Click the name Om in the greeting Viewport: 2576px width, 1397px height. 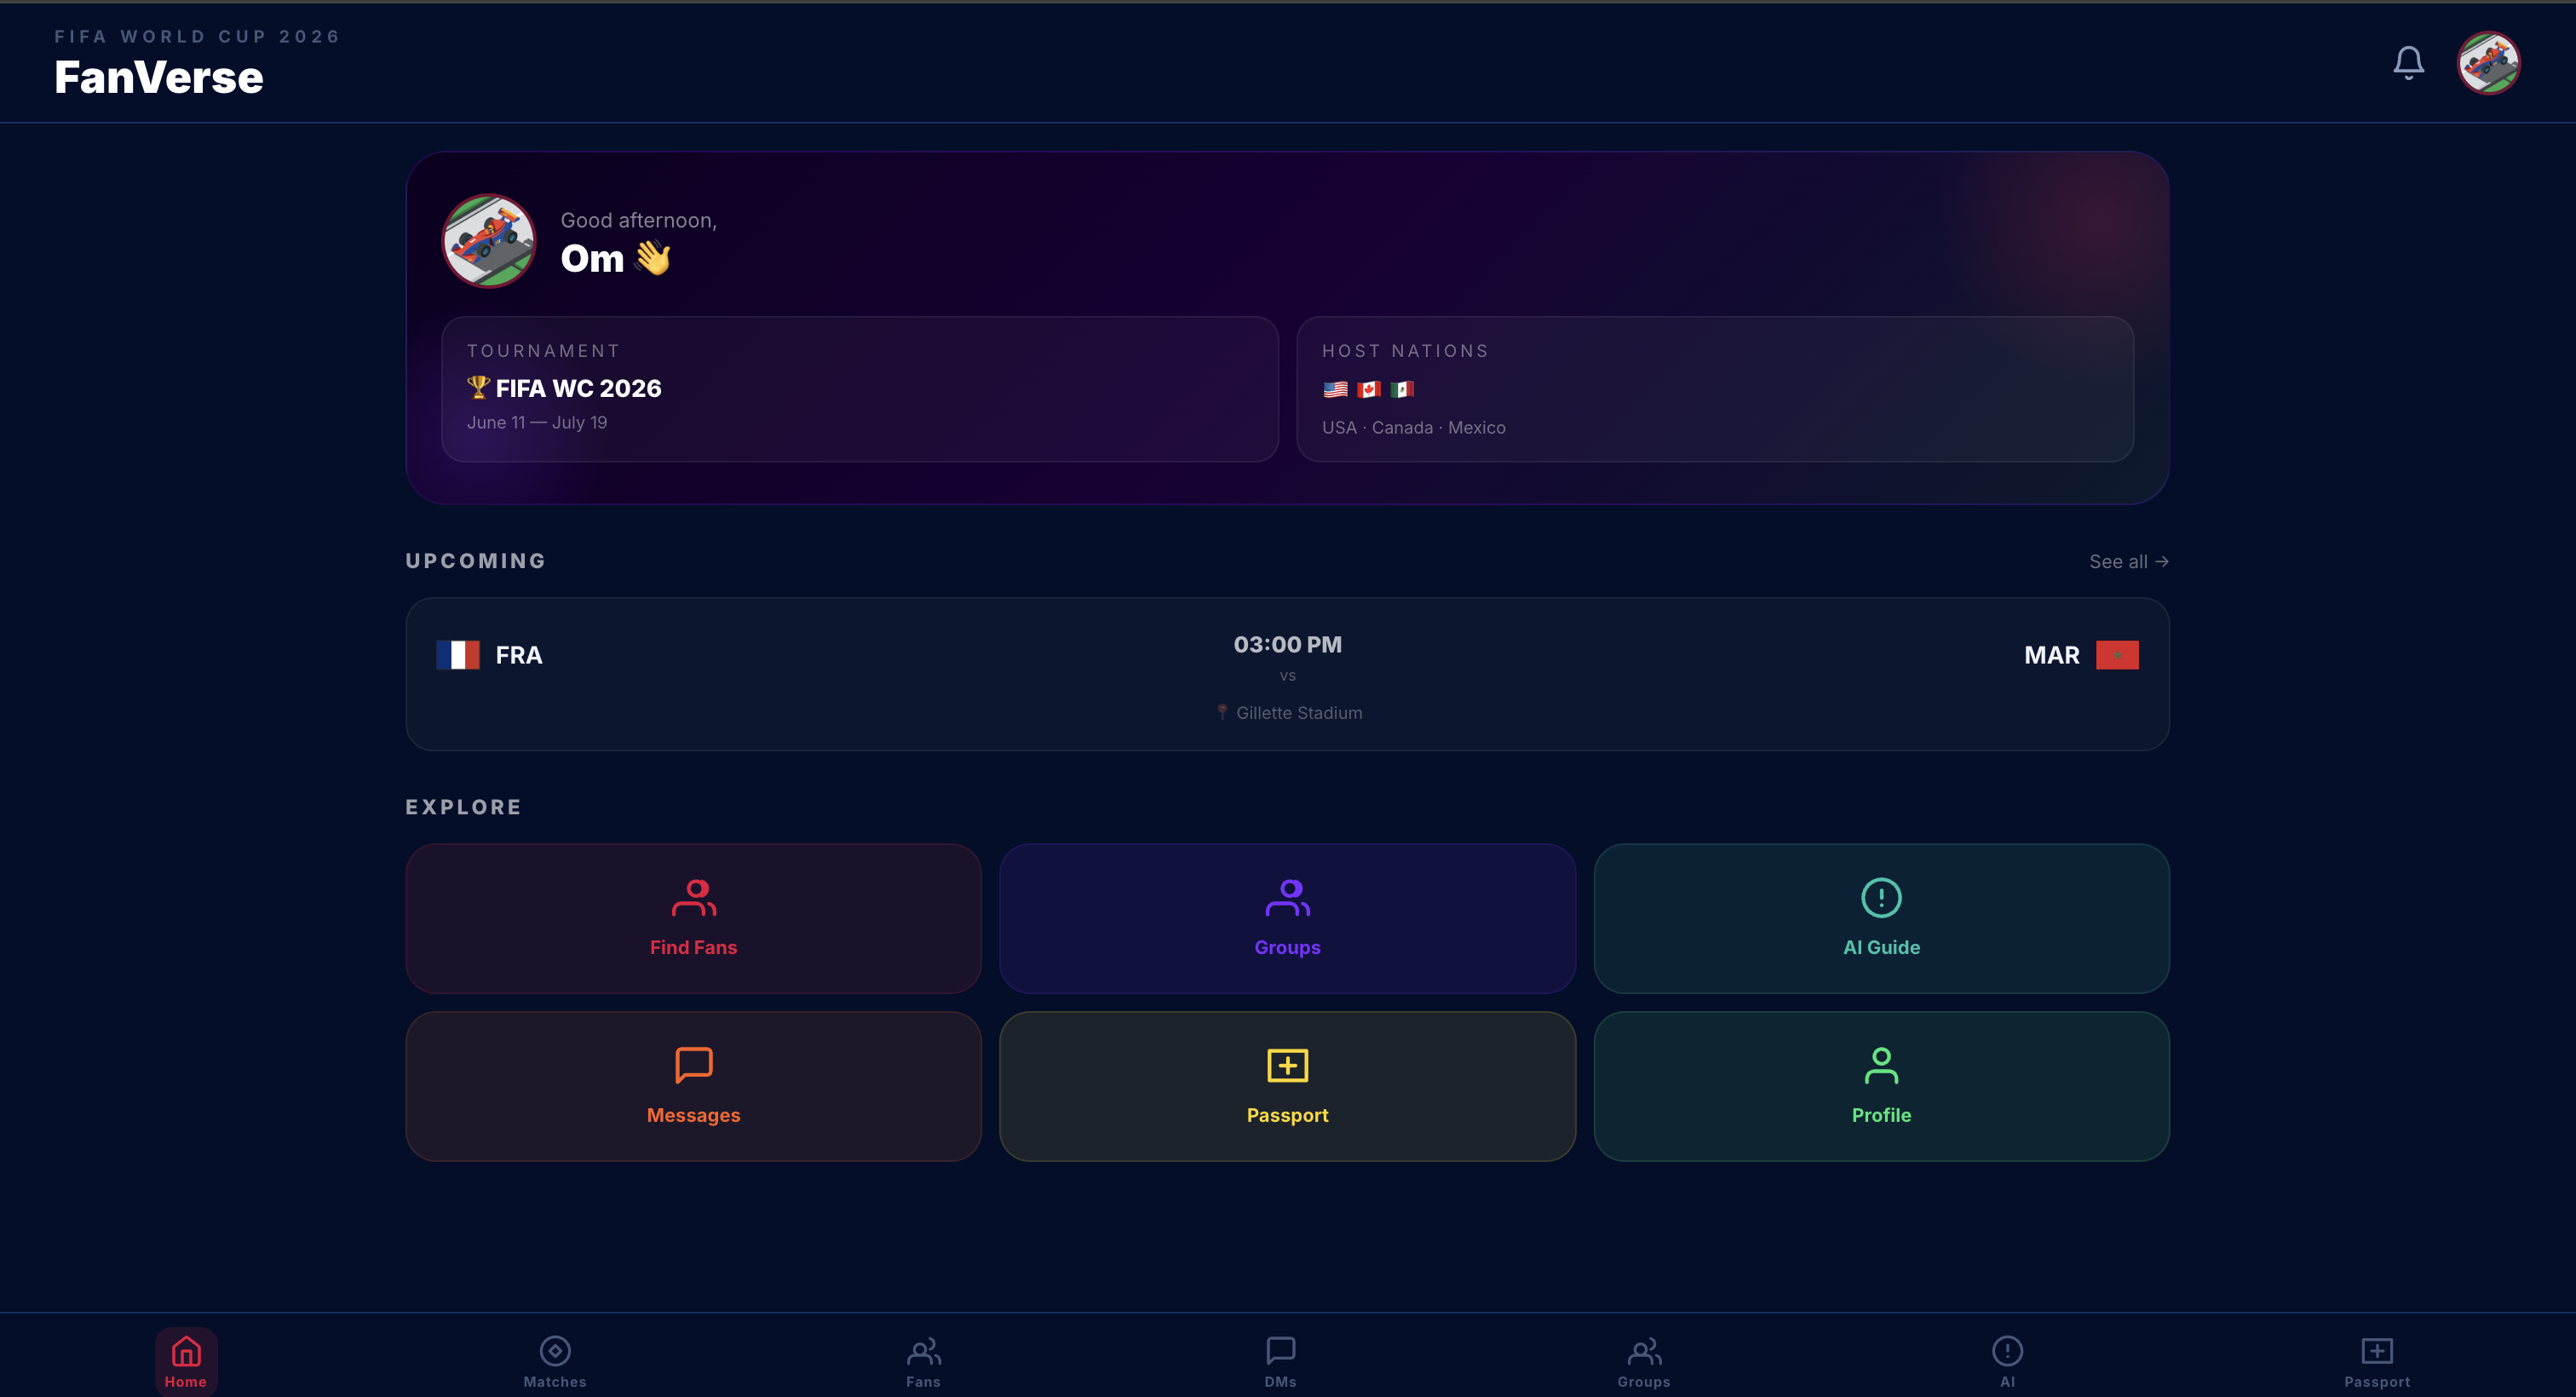[592, 259]
